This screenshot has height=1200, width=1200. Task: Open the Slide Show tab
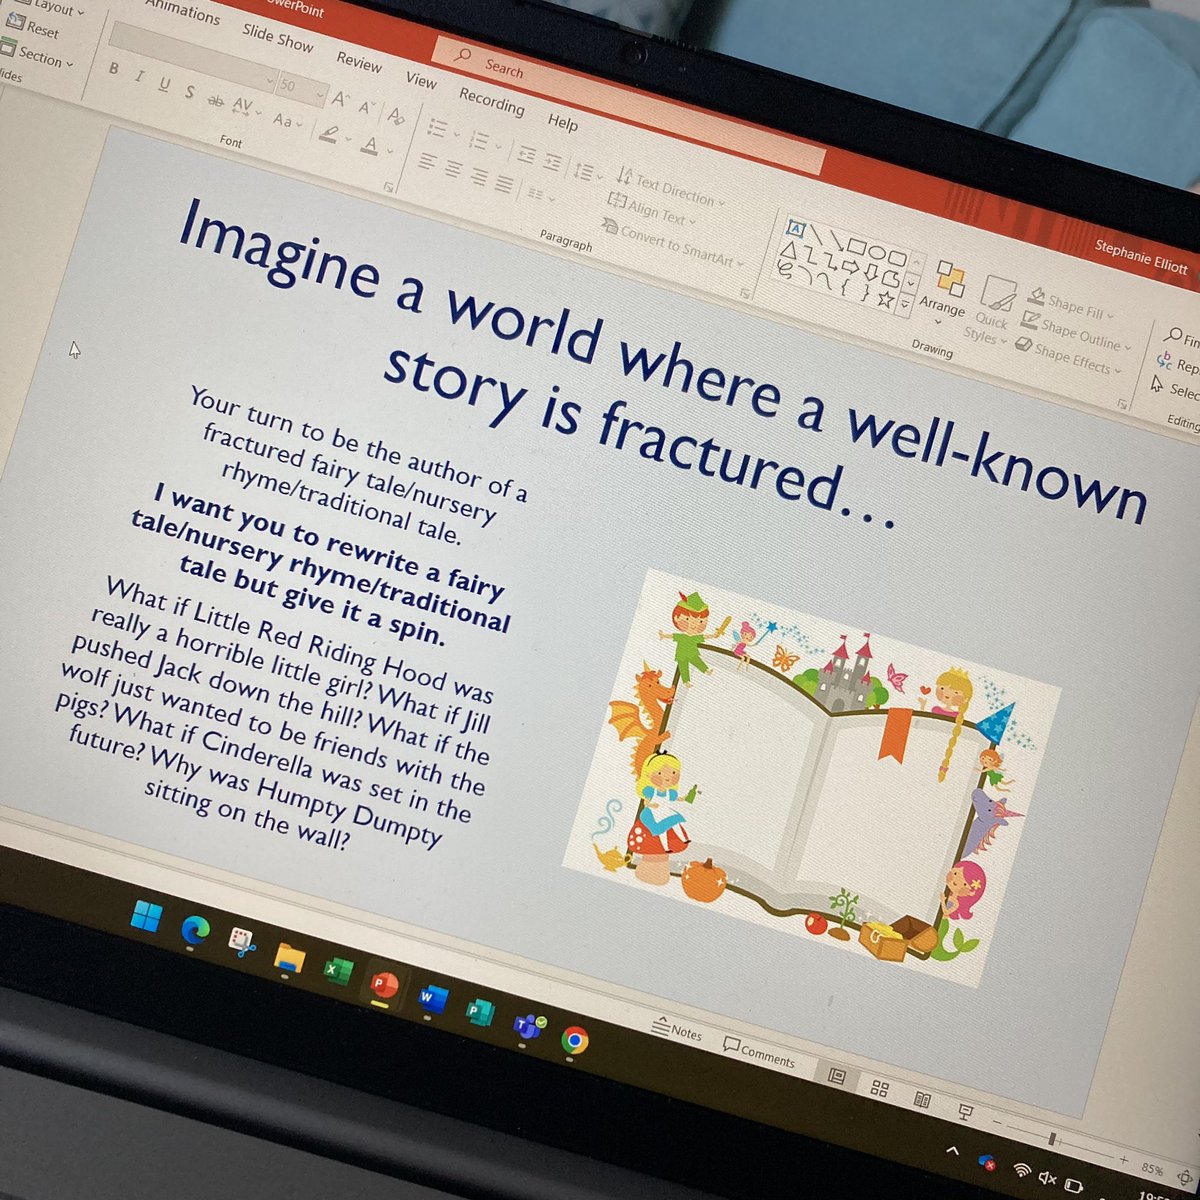[277, 37]
